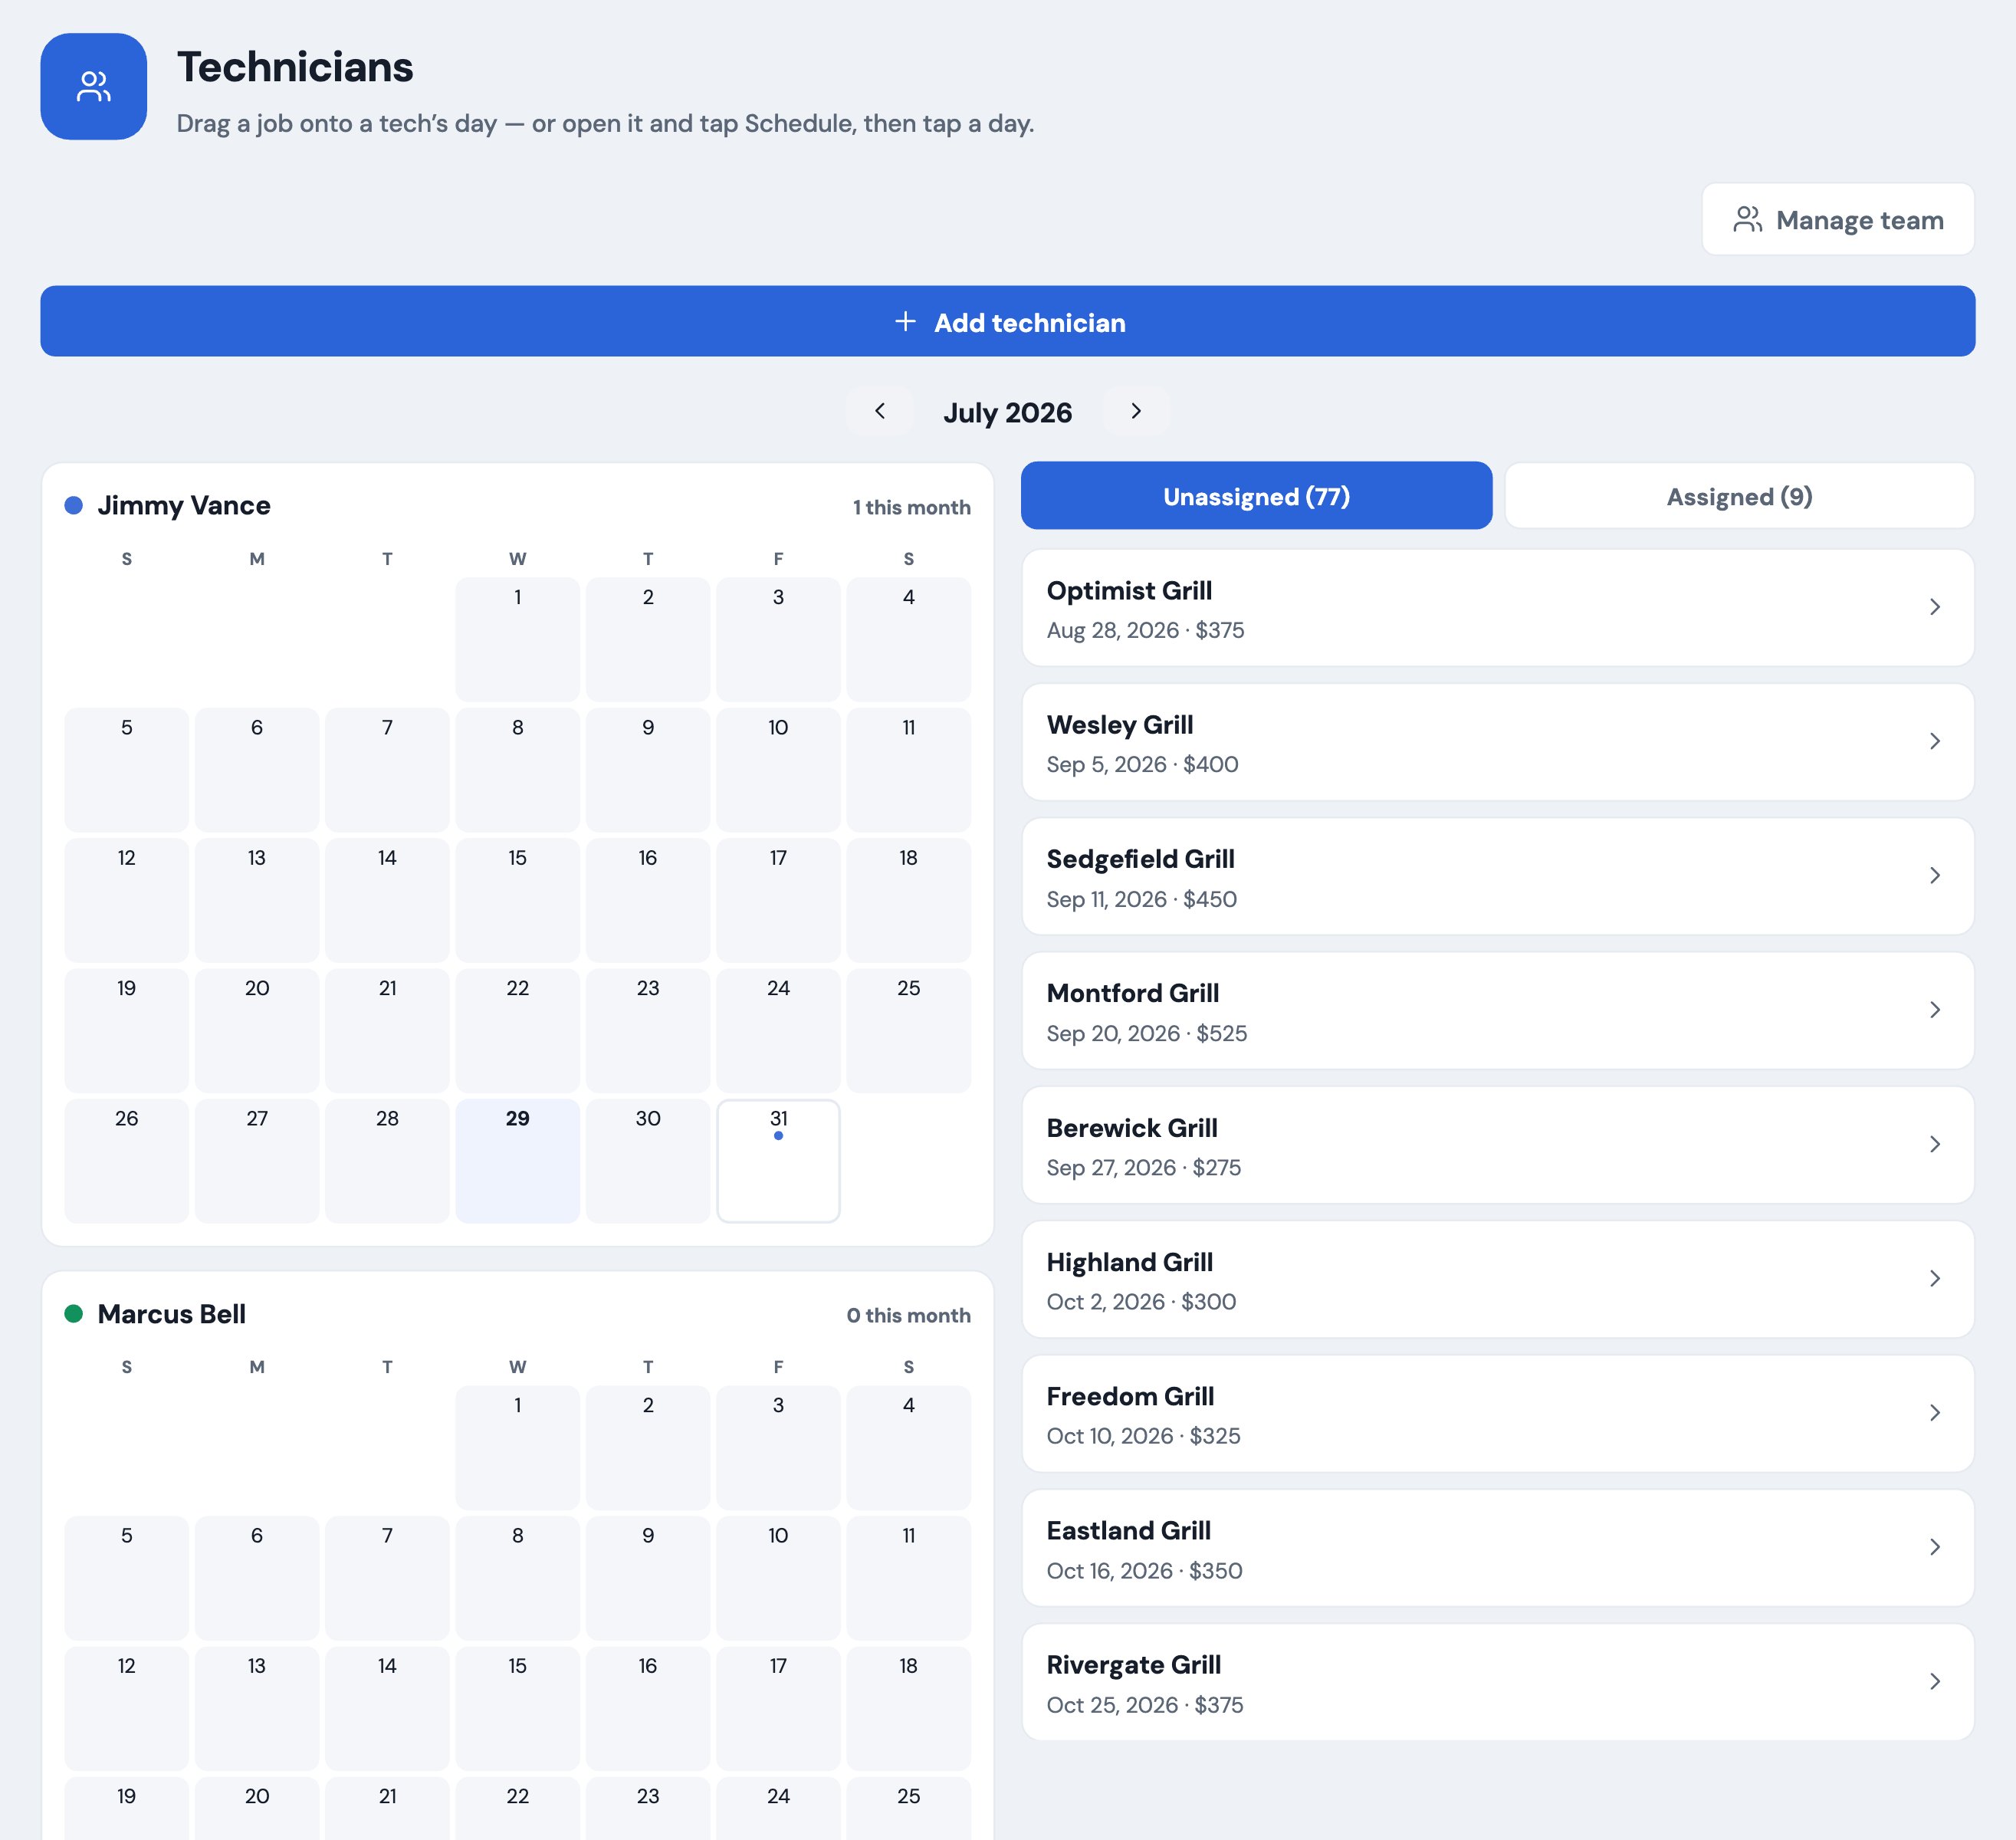Image resolution: width=2016 pixels, height=1840 pixels.
Task: Expand the Rivergate Grill job chevron
Action: pyautogui.click(x=1935, y=1681)
